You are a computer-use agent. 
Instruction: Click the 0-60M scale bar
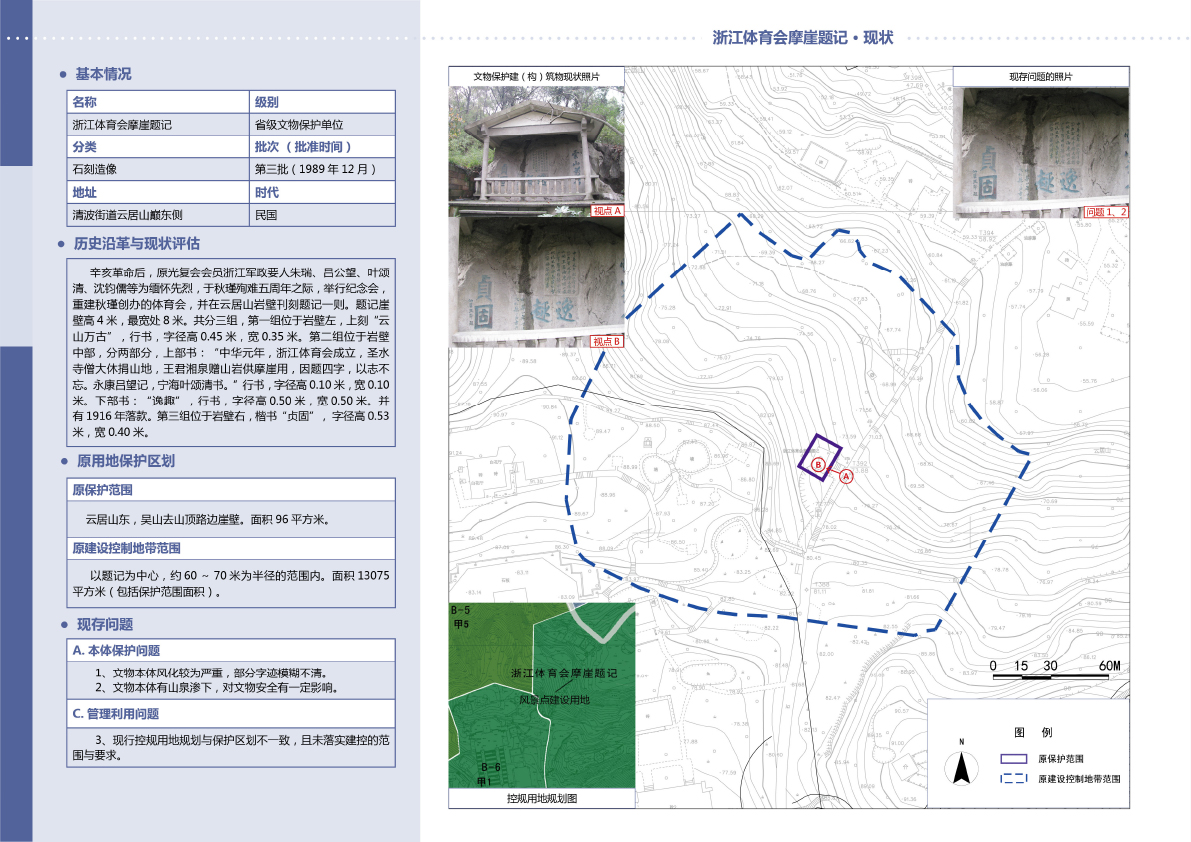click(x=1052, y=676)
